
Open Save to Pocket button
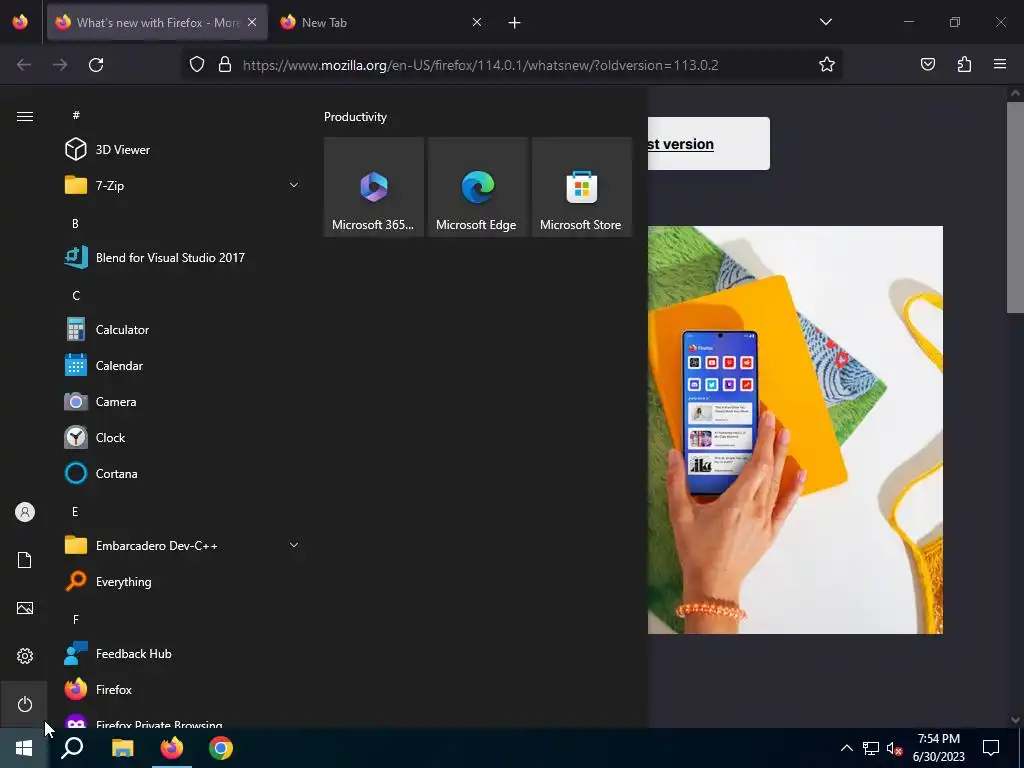[x=928, y=65]
